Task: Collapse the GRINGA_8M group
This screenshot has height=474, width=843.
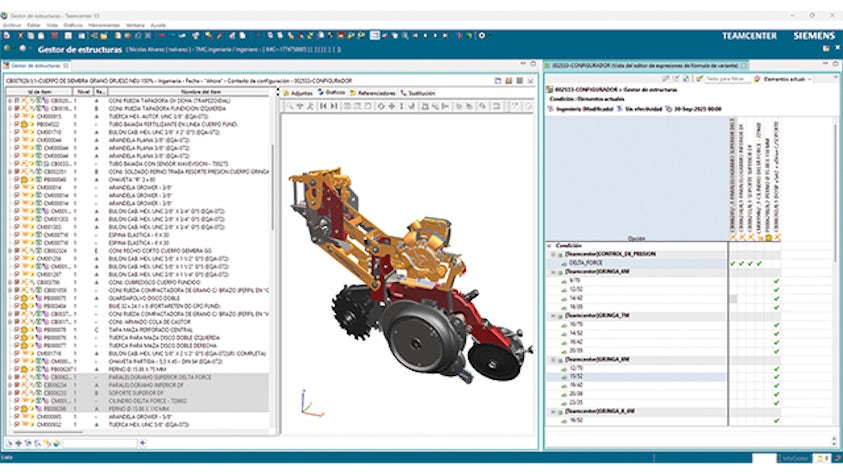Action: 553,360
